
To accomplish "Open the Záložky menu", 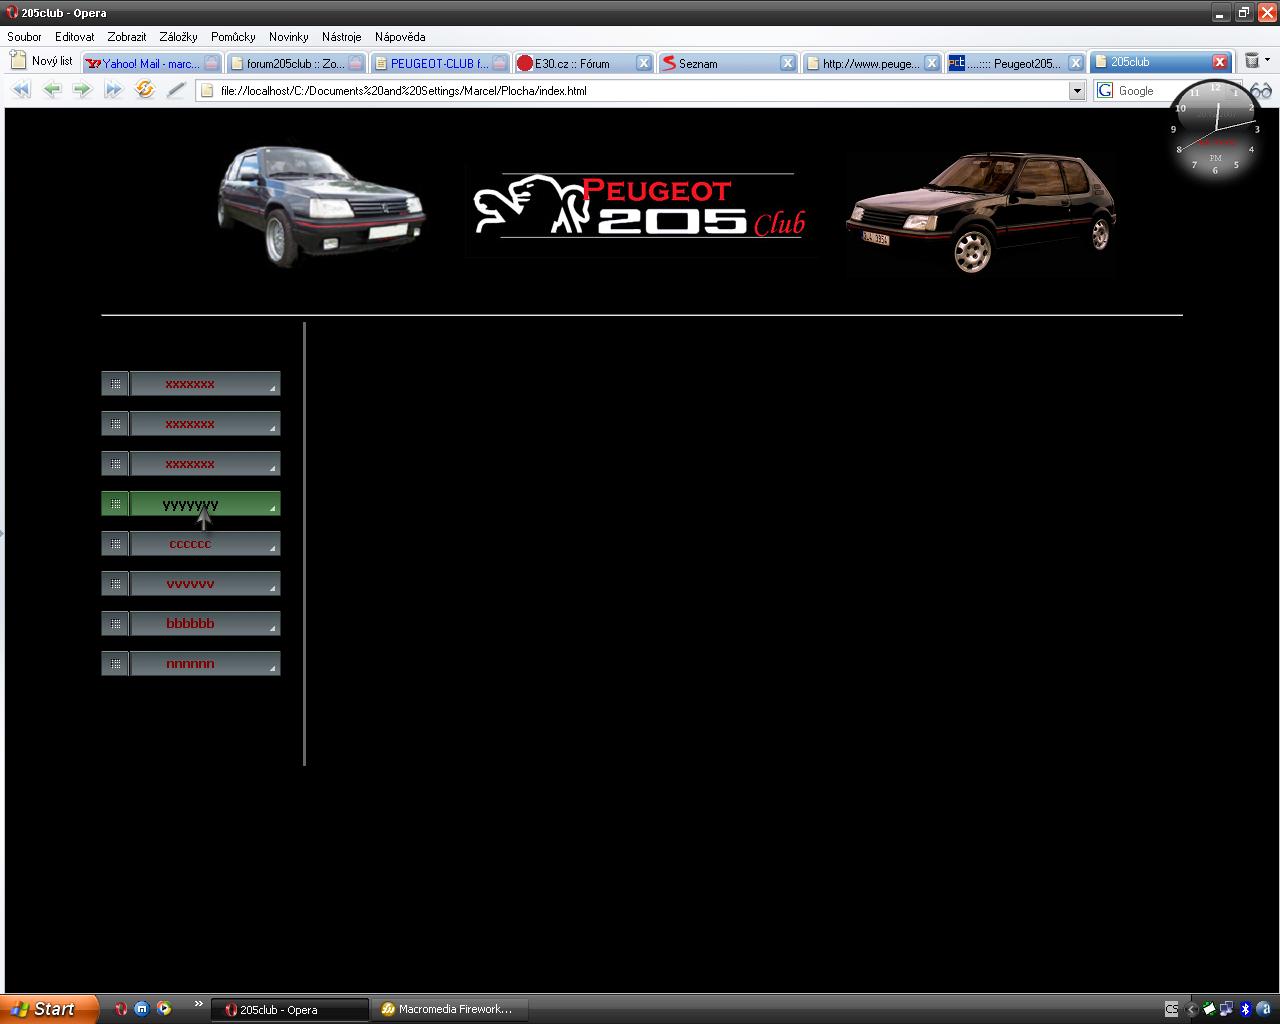I will click(178, 37).
